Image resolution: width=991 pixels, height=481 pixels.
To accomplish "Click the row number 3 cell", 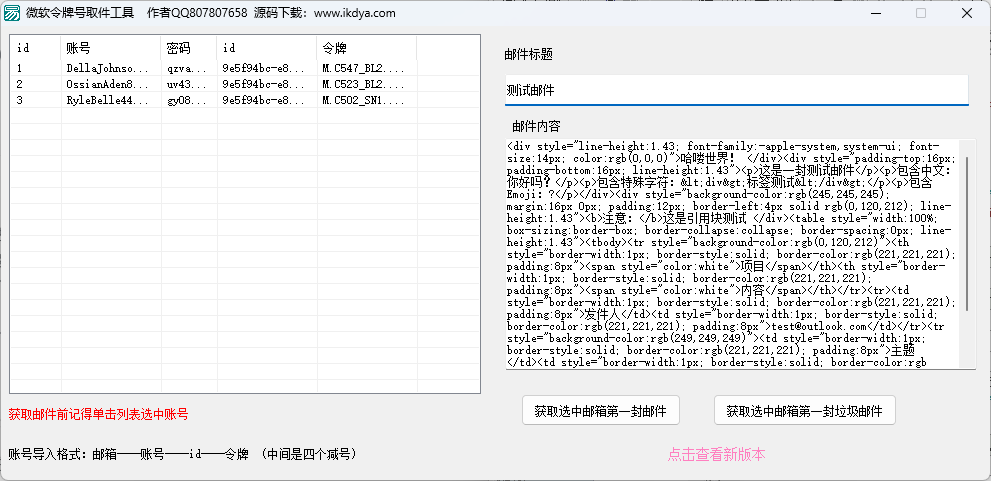I will [x=35, y=99].
